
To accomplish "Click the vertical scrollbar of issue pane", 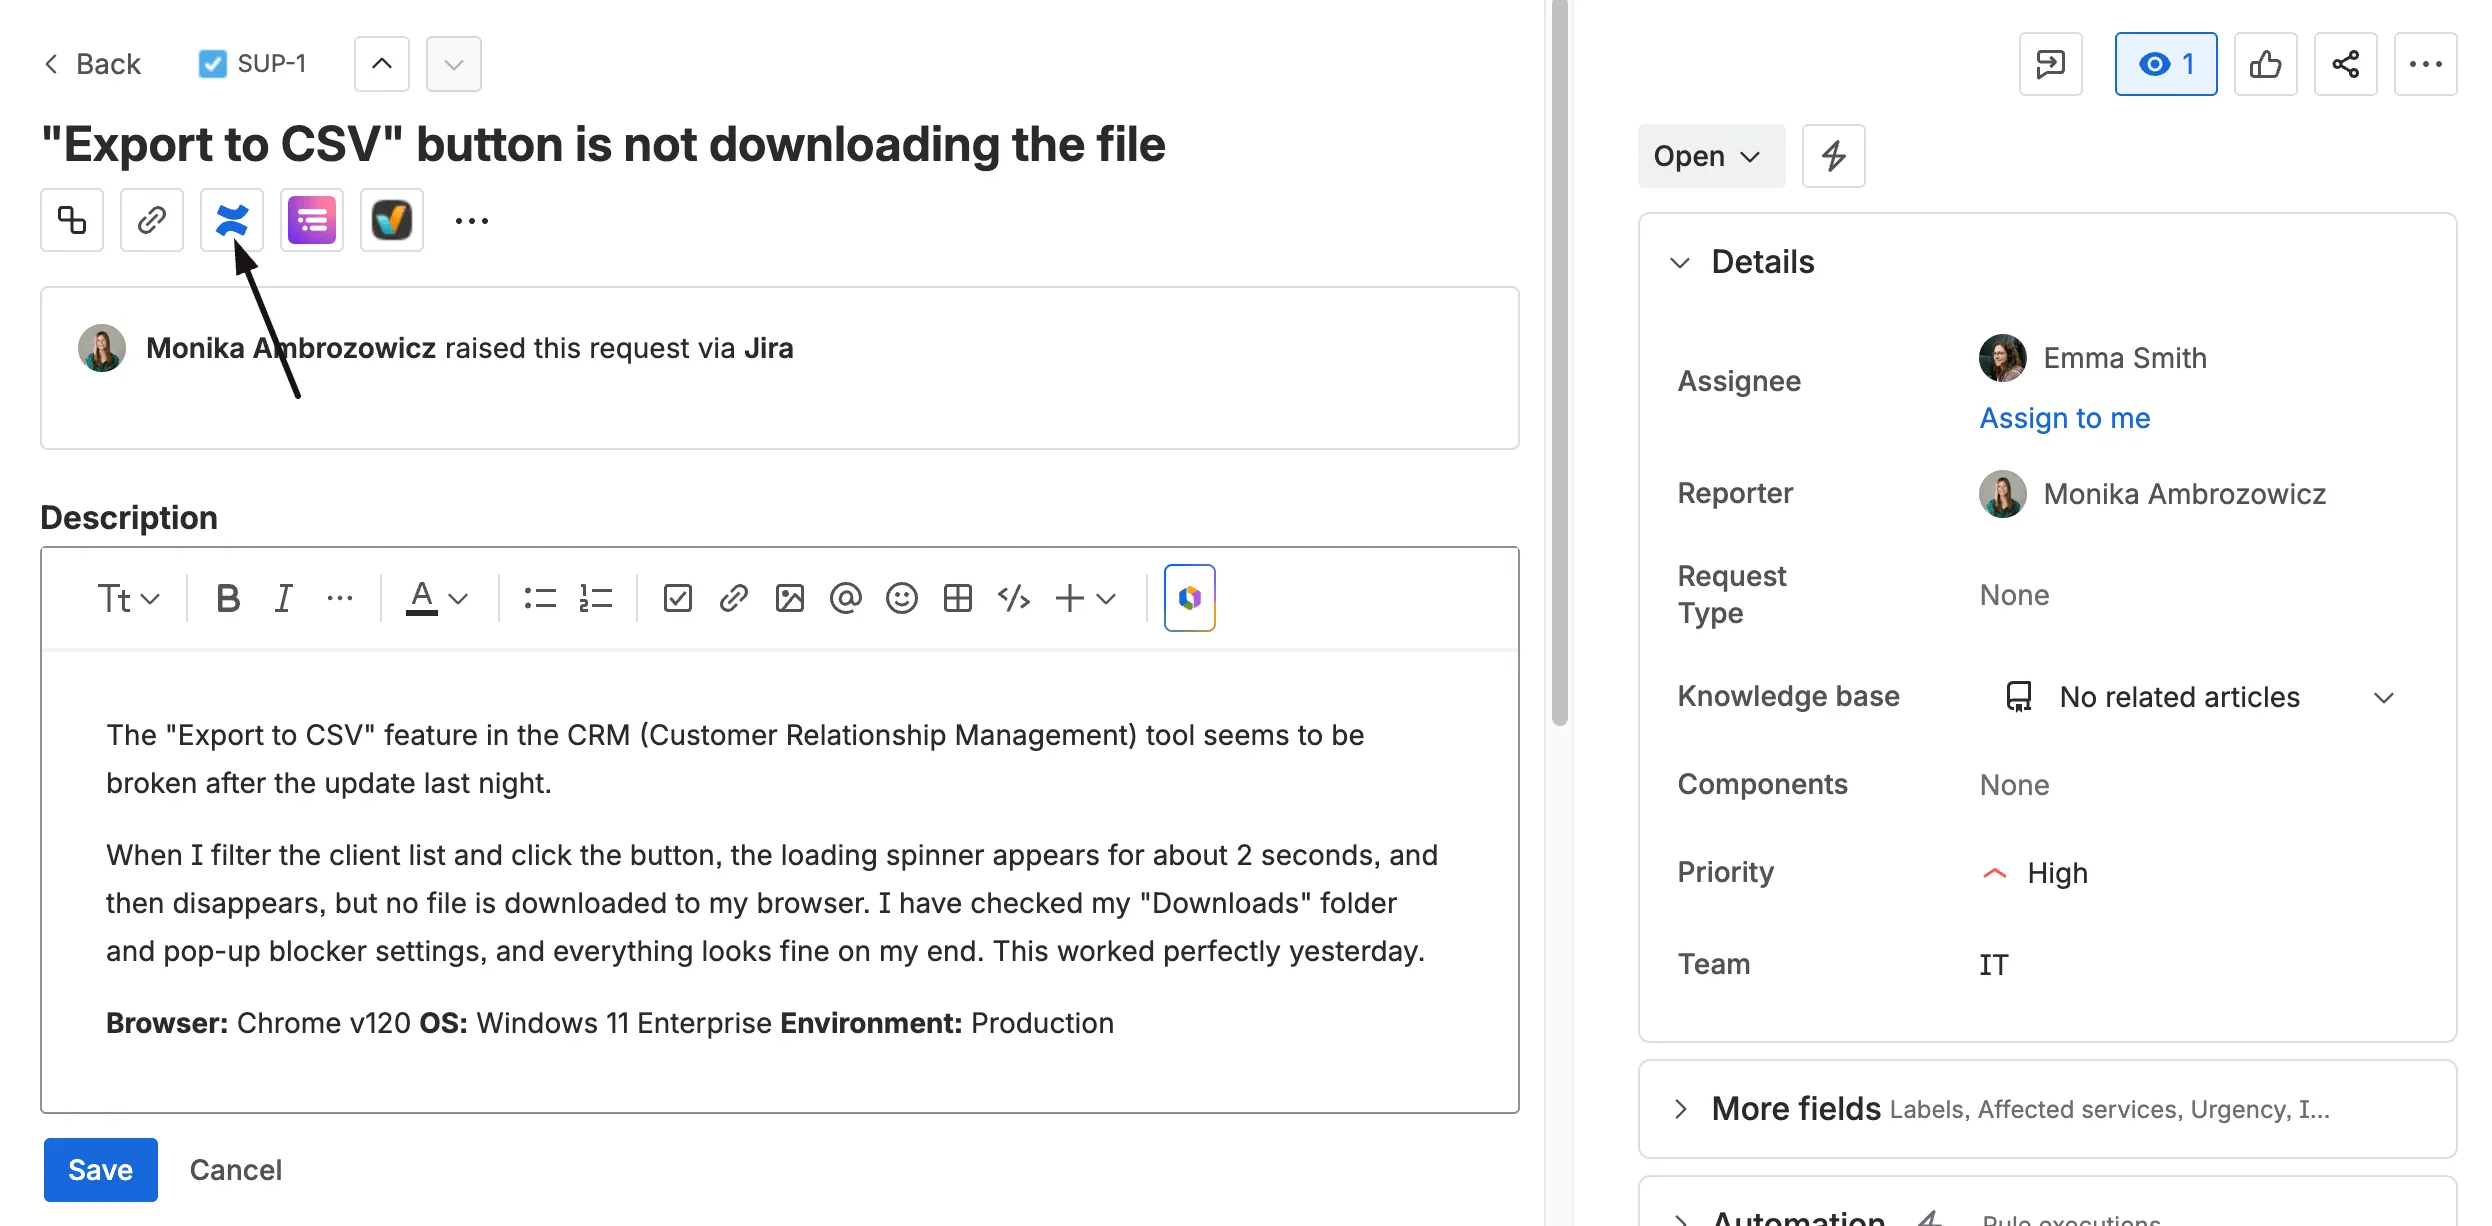I will pos(1560,362).
